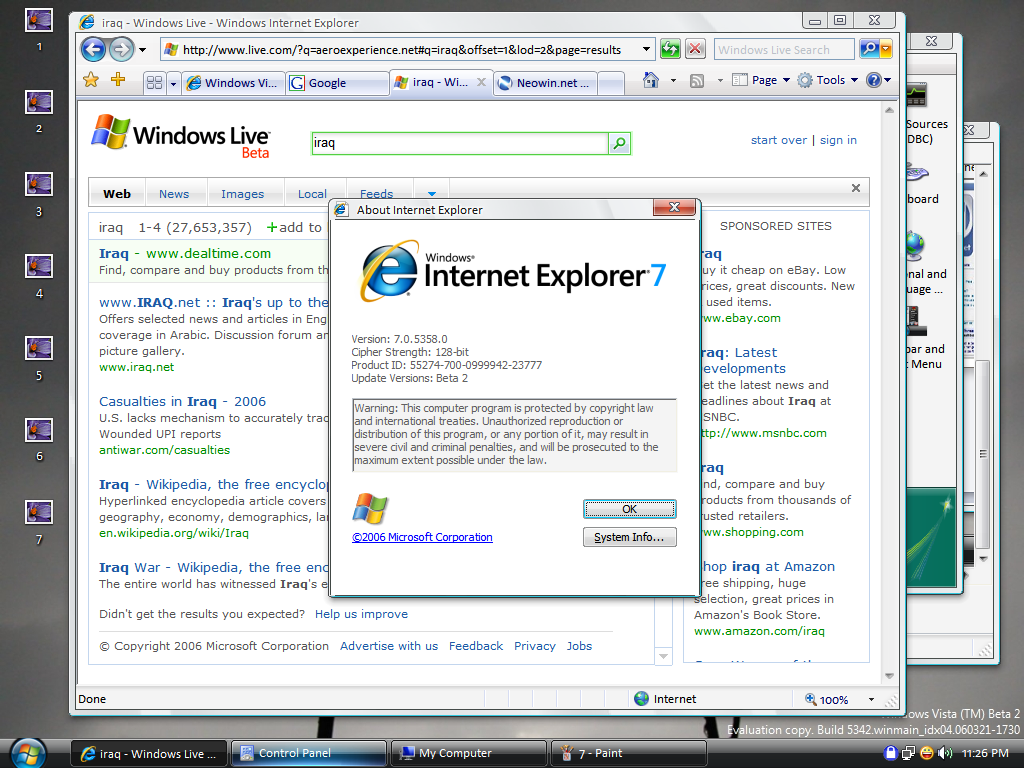Expand zoom level dropdown arrow

tap(871, 699)
